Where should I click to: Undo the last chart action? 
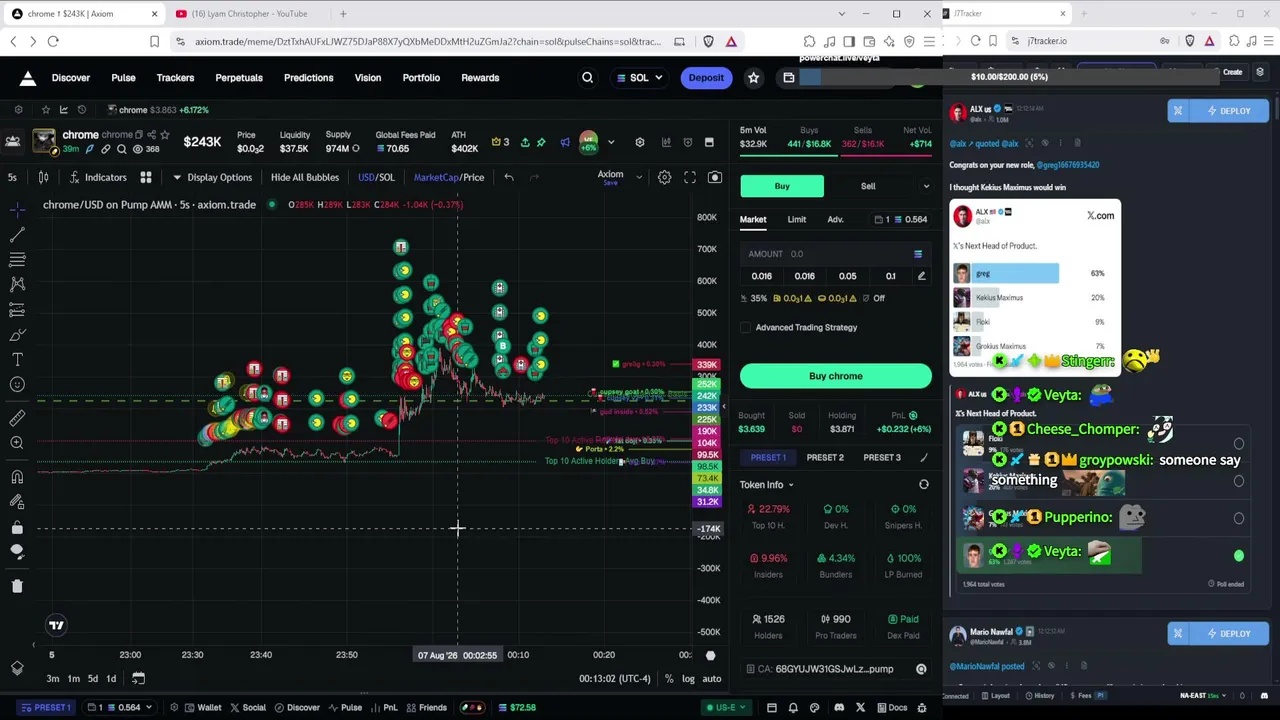[508, 177]
